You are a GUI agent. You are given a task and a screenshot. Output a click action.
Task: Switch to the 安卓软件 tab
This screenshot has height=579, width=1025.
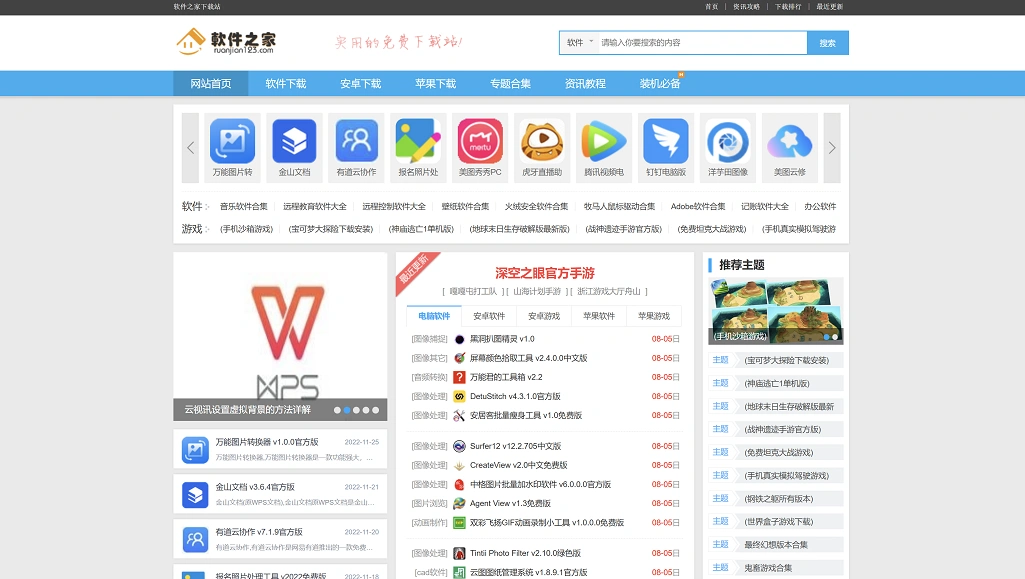click(490, 316)
